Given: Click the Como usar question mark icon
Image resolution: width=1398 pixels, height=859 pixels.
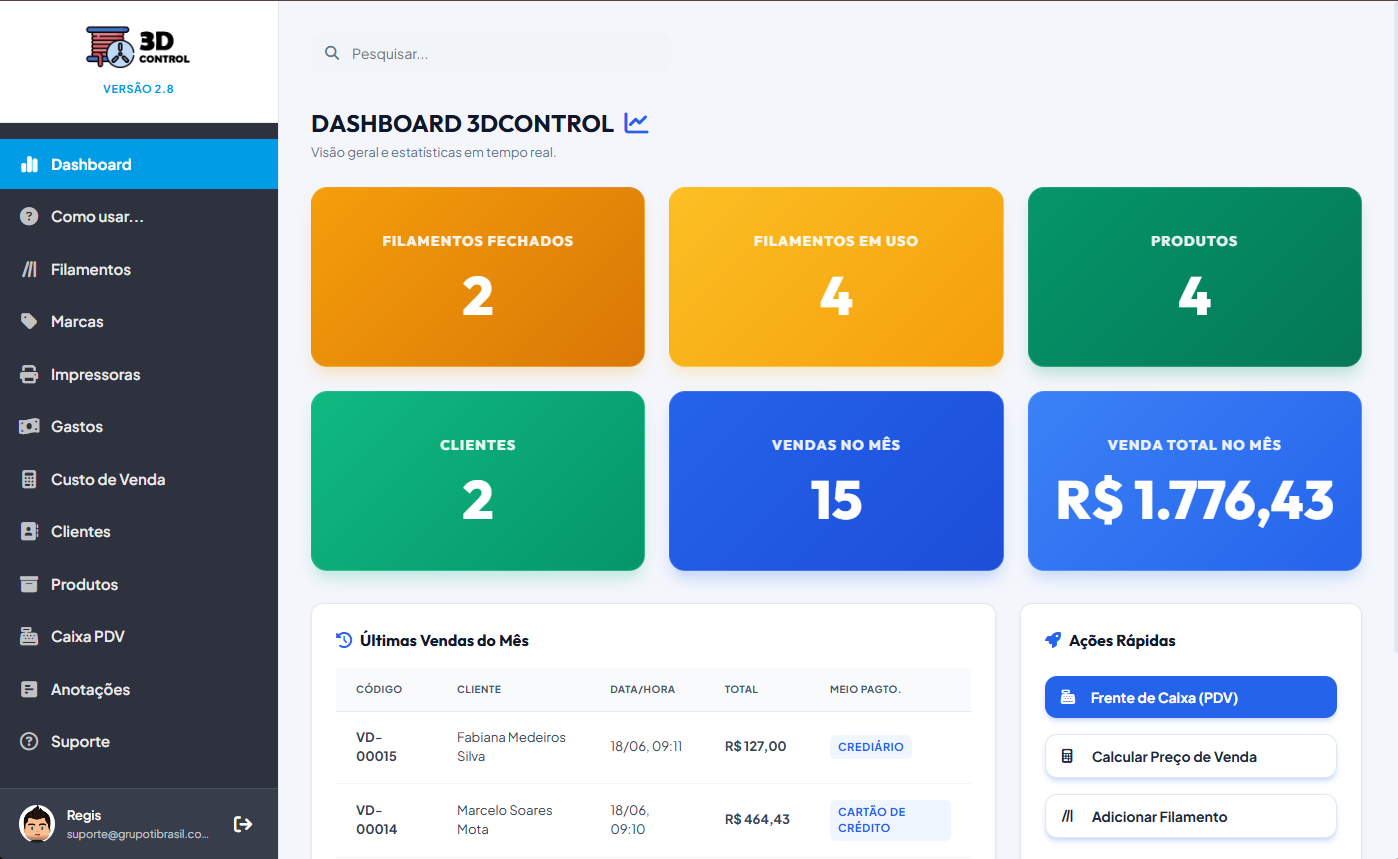Looking at the screenshot, I should coord(29,217).
